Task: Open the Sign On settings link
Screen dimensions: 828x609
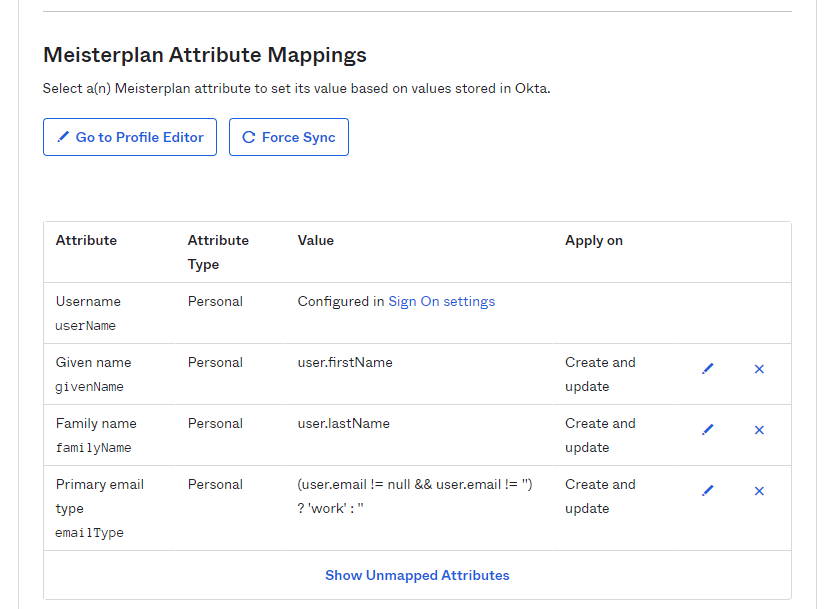Action: (441, 302)
